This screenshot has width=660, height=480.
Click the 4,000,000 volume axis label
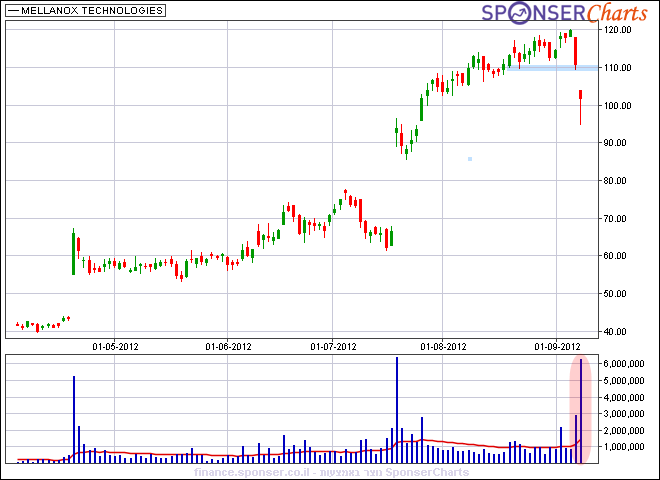(x=624, y=397)
